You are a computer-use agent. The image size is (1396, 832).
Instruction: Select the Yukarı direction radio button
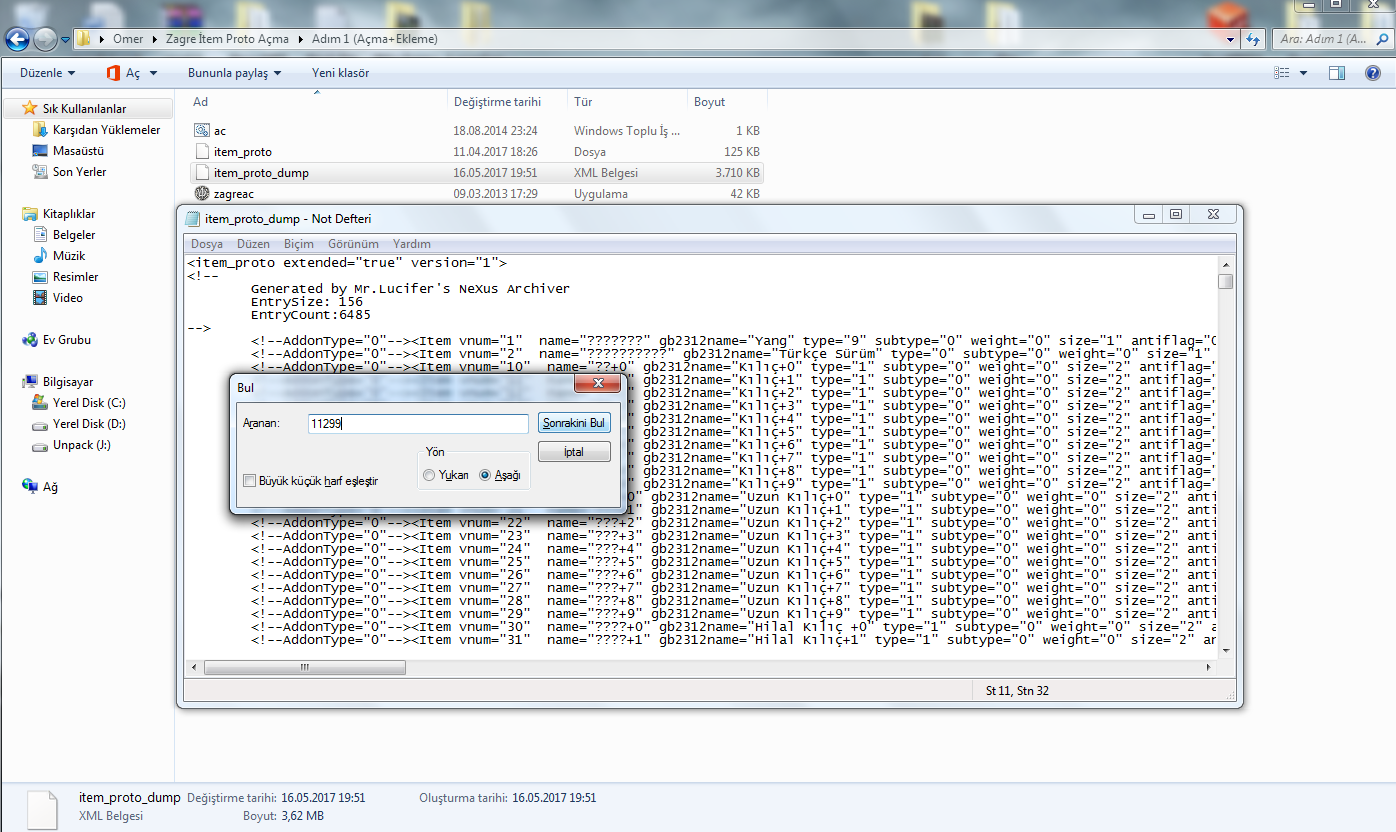pos(429,476)
